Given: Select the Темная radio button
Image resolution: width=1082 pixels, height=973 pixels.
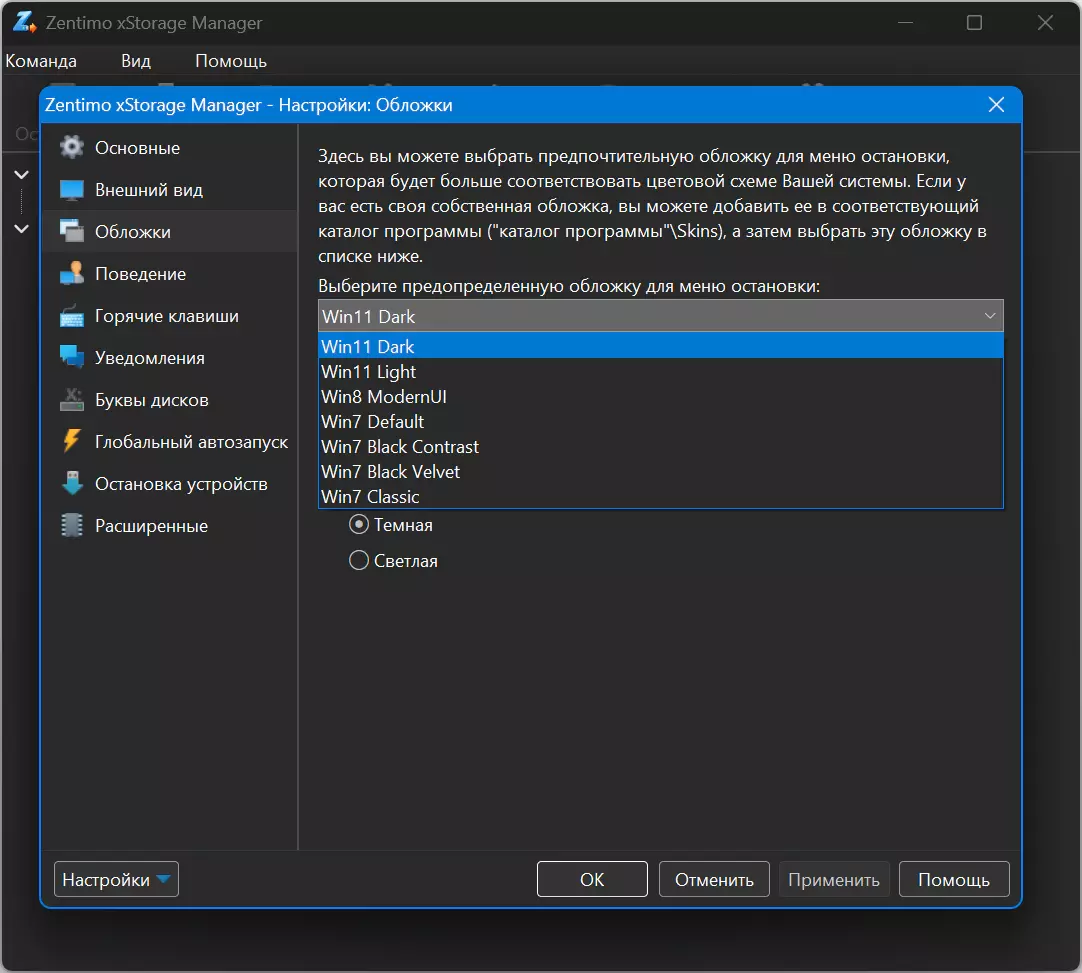Looking at the screenshot, I should click(x=359, y=524).
